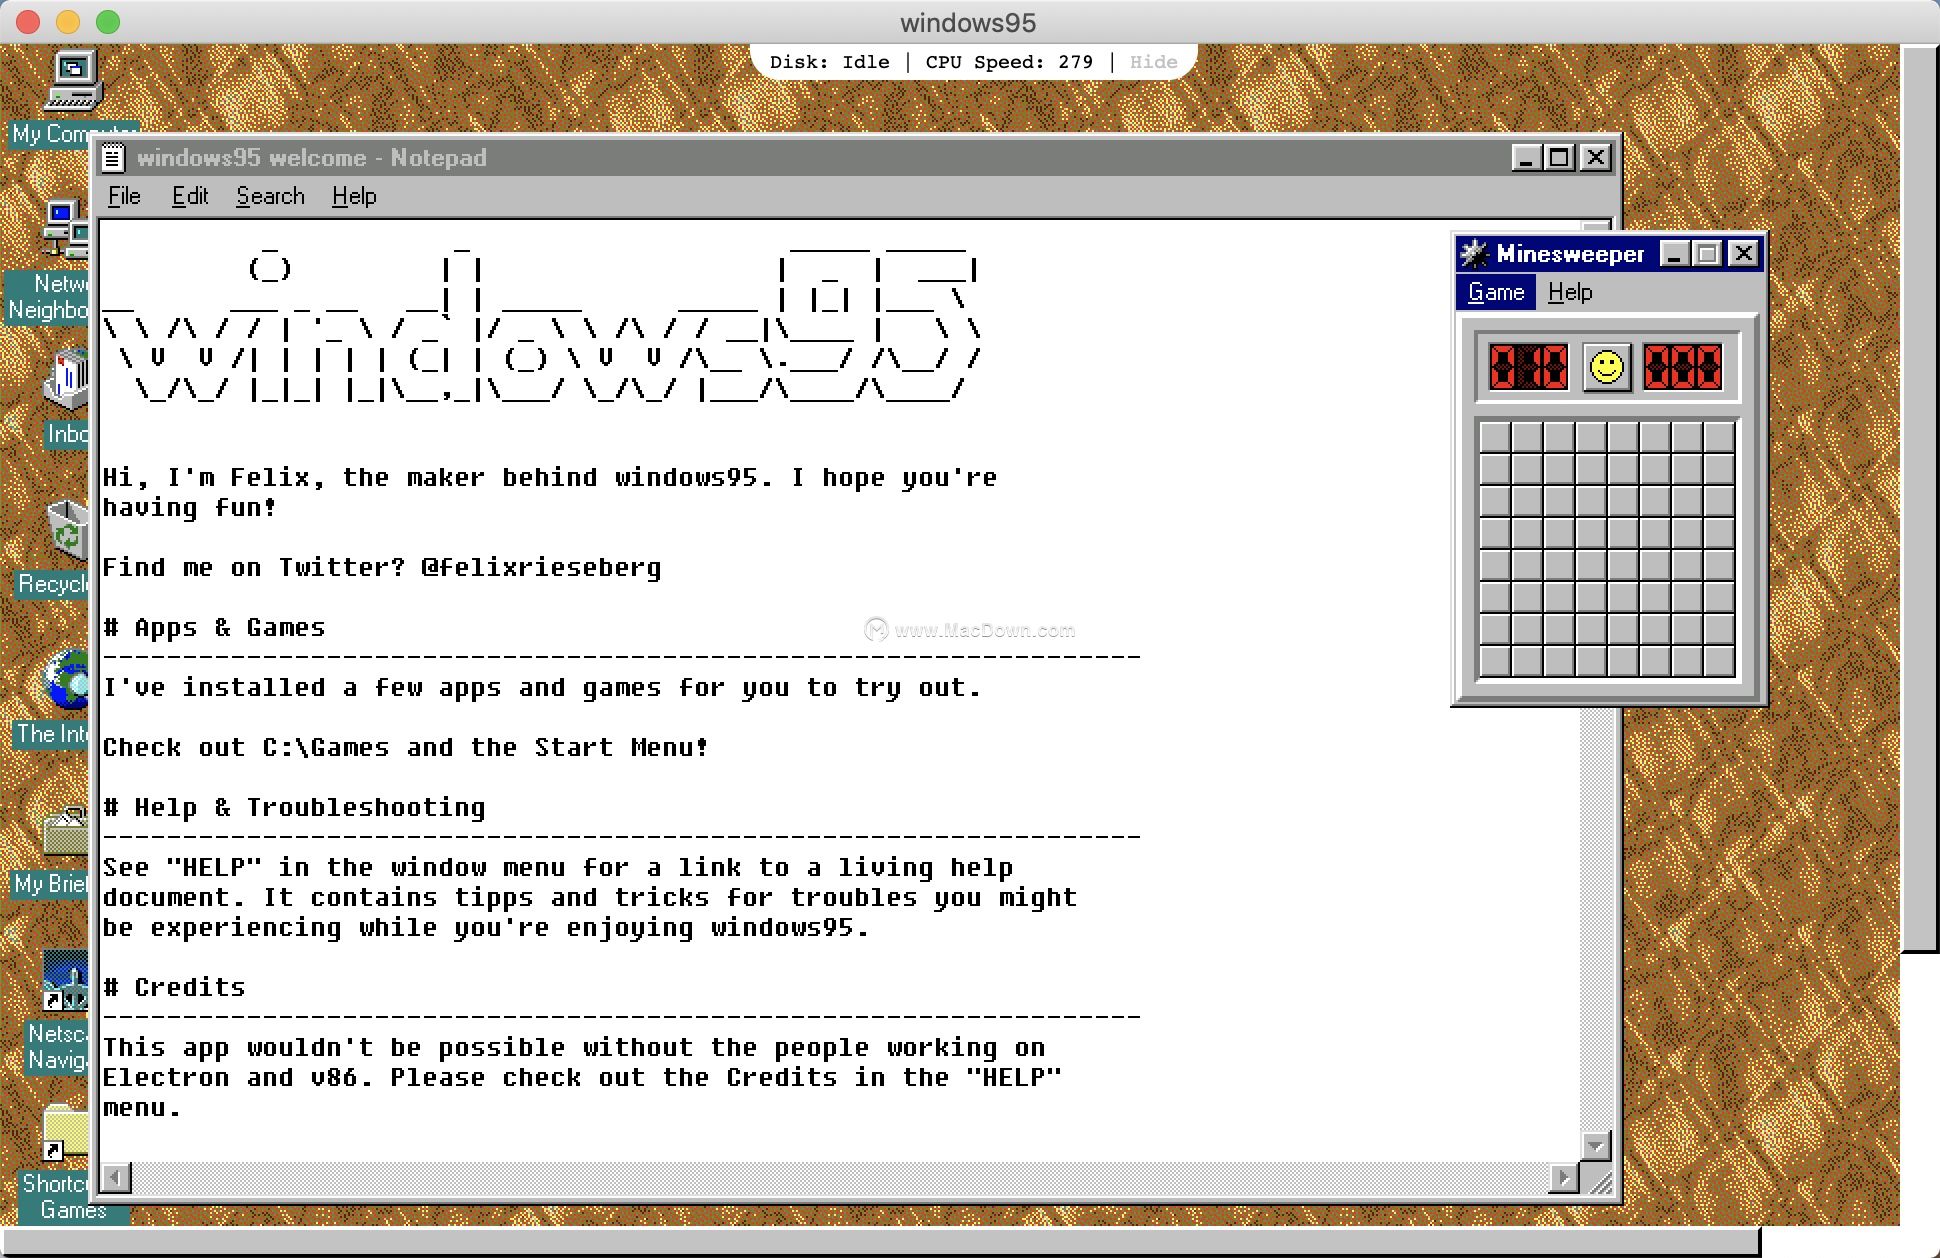Open the Shortcut to Games folder icon
The height and width of the screenshot is (1258, 1940).
(x=66, y=1131)
